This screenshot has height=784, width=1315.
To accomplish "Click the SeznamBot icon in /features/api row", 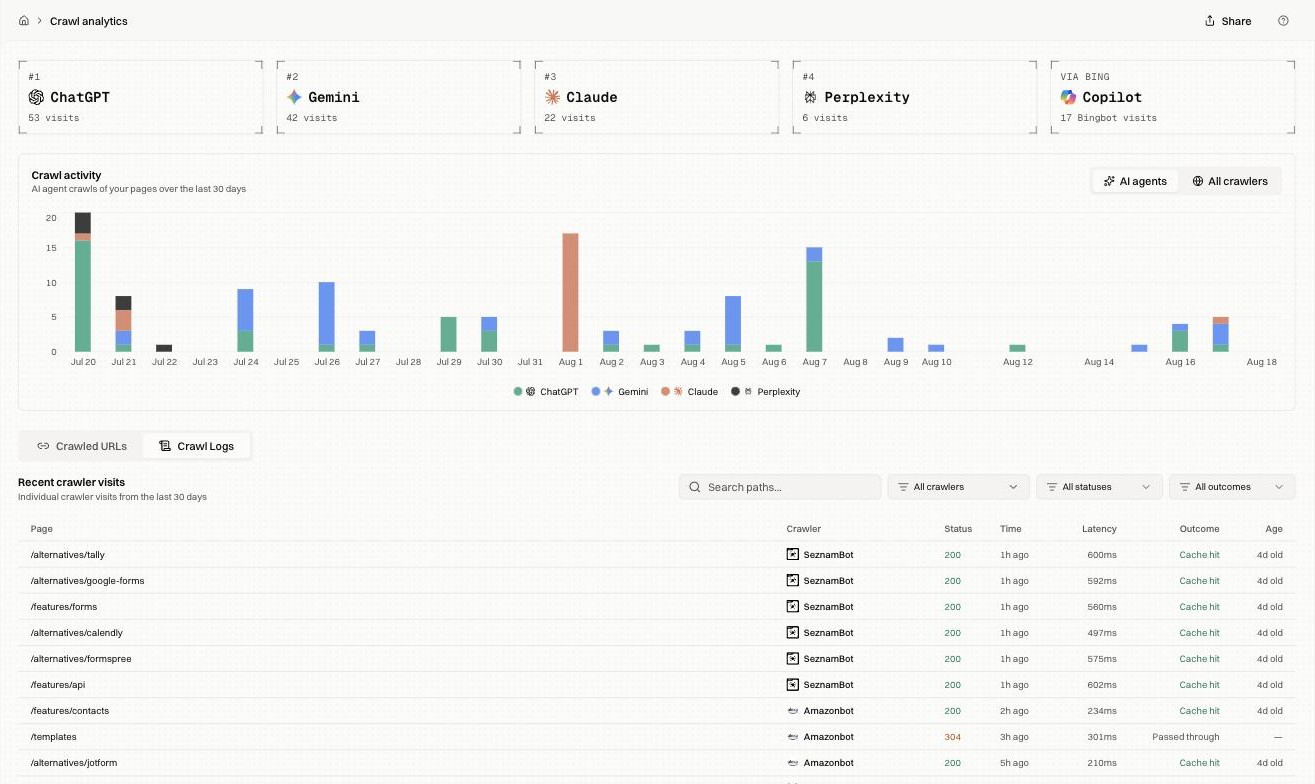I will (793, 684).
